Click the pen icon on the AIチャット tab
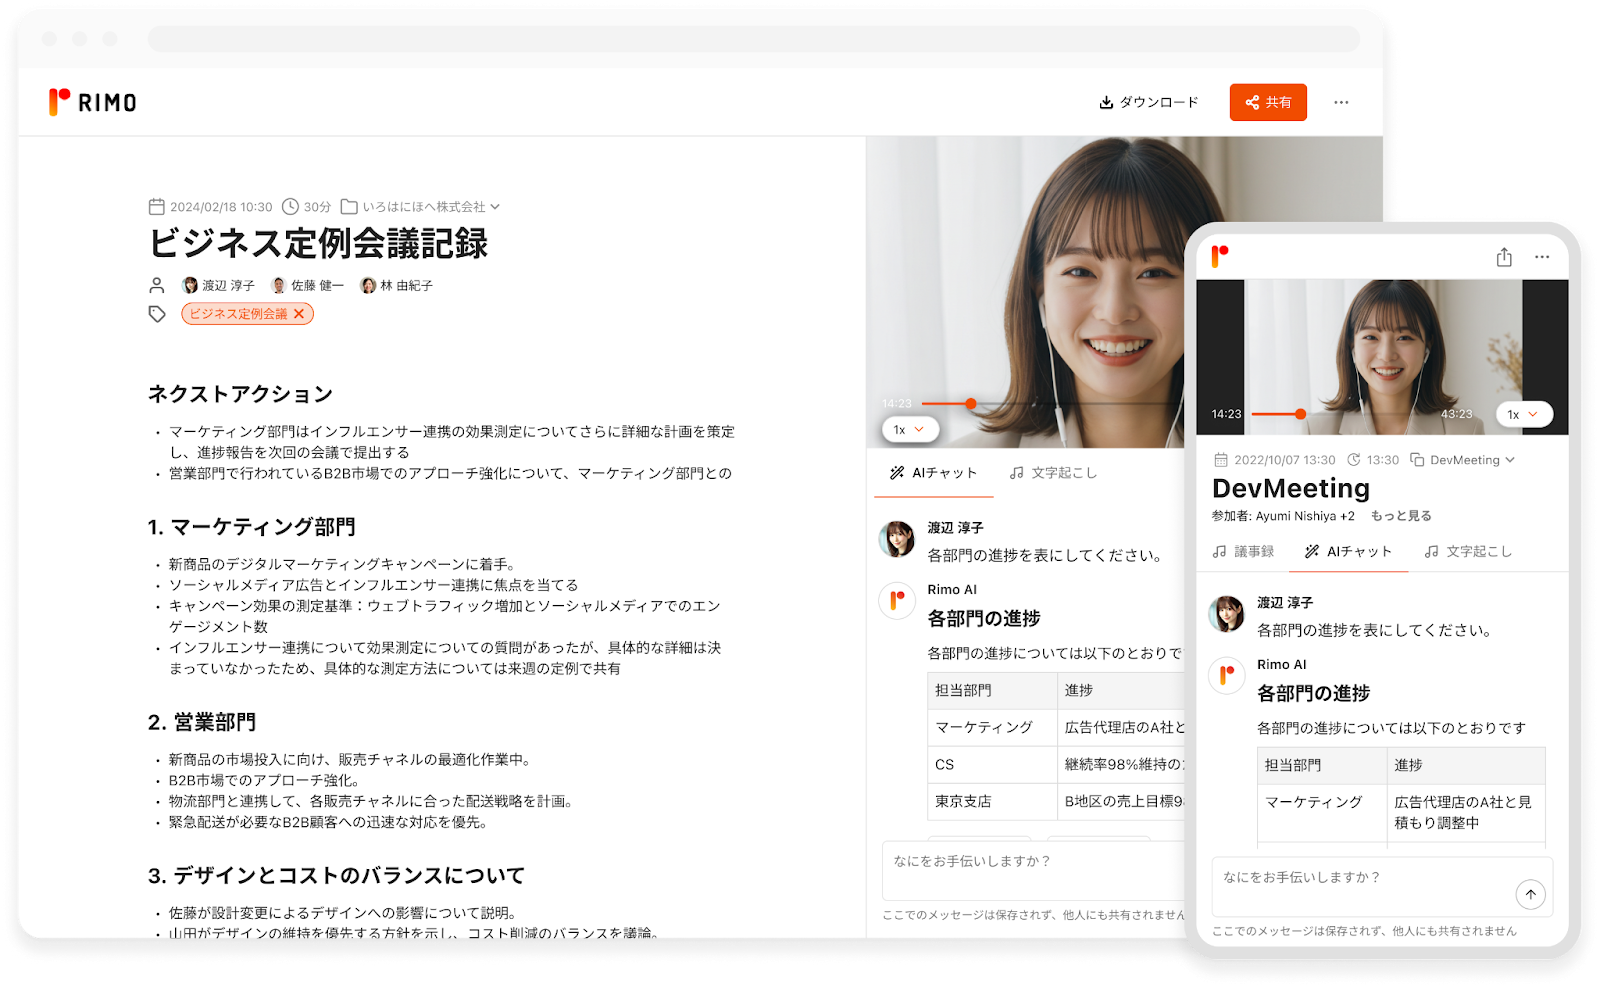 (x=896, y=472)
